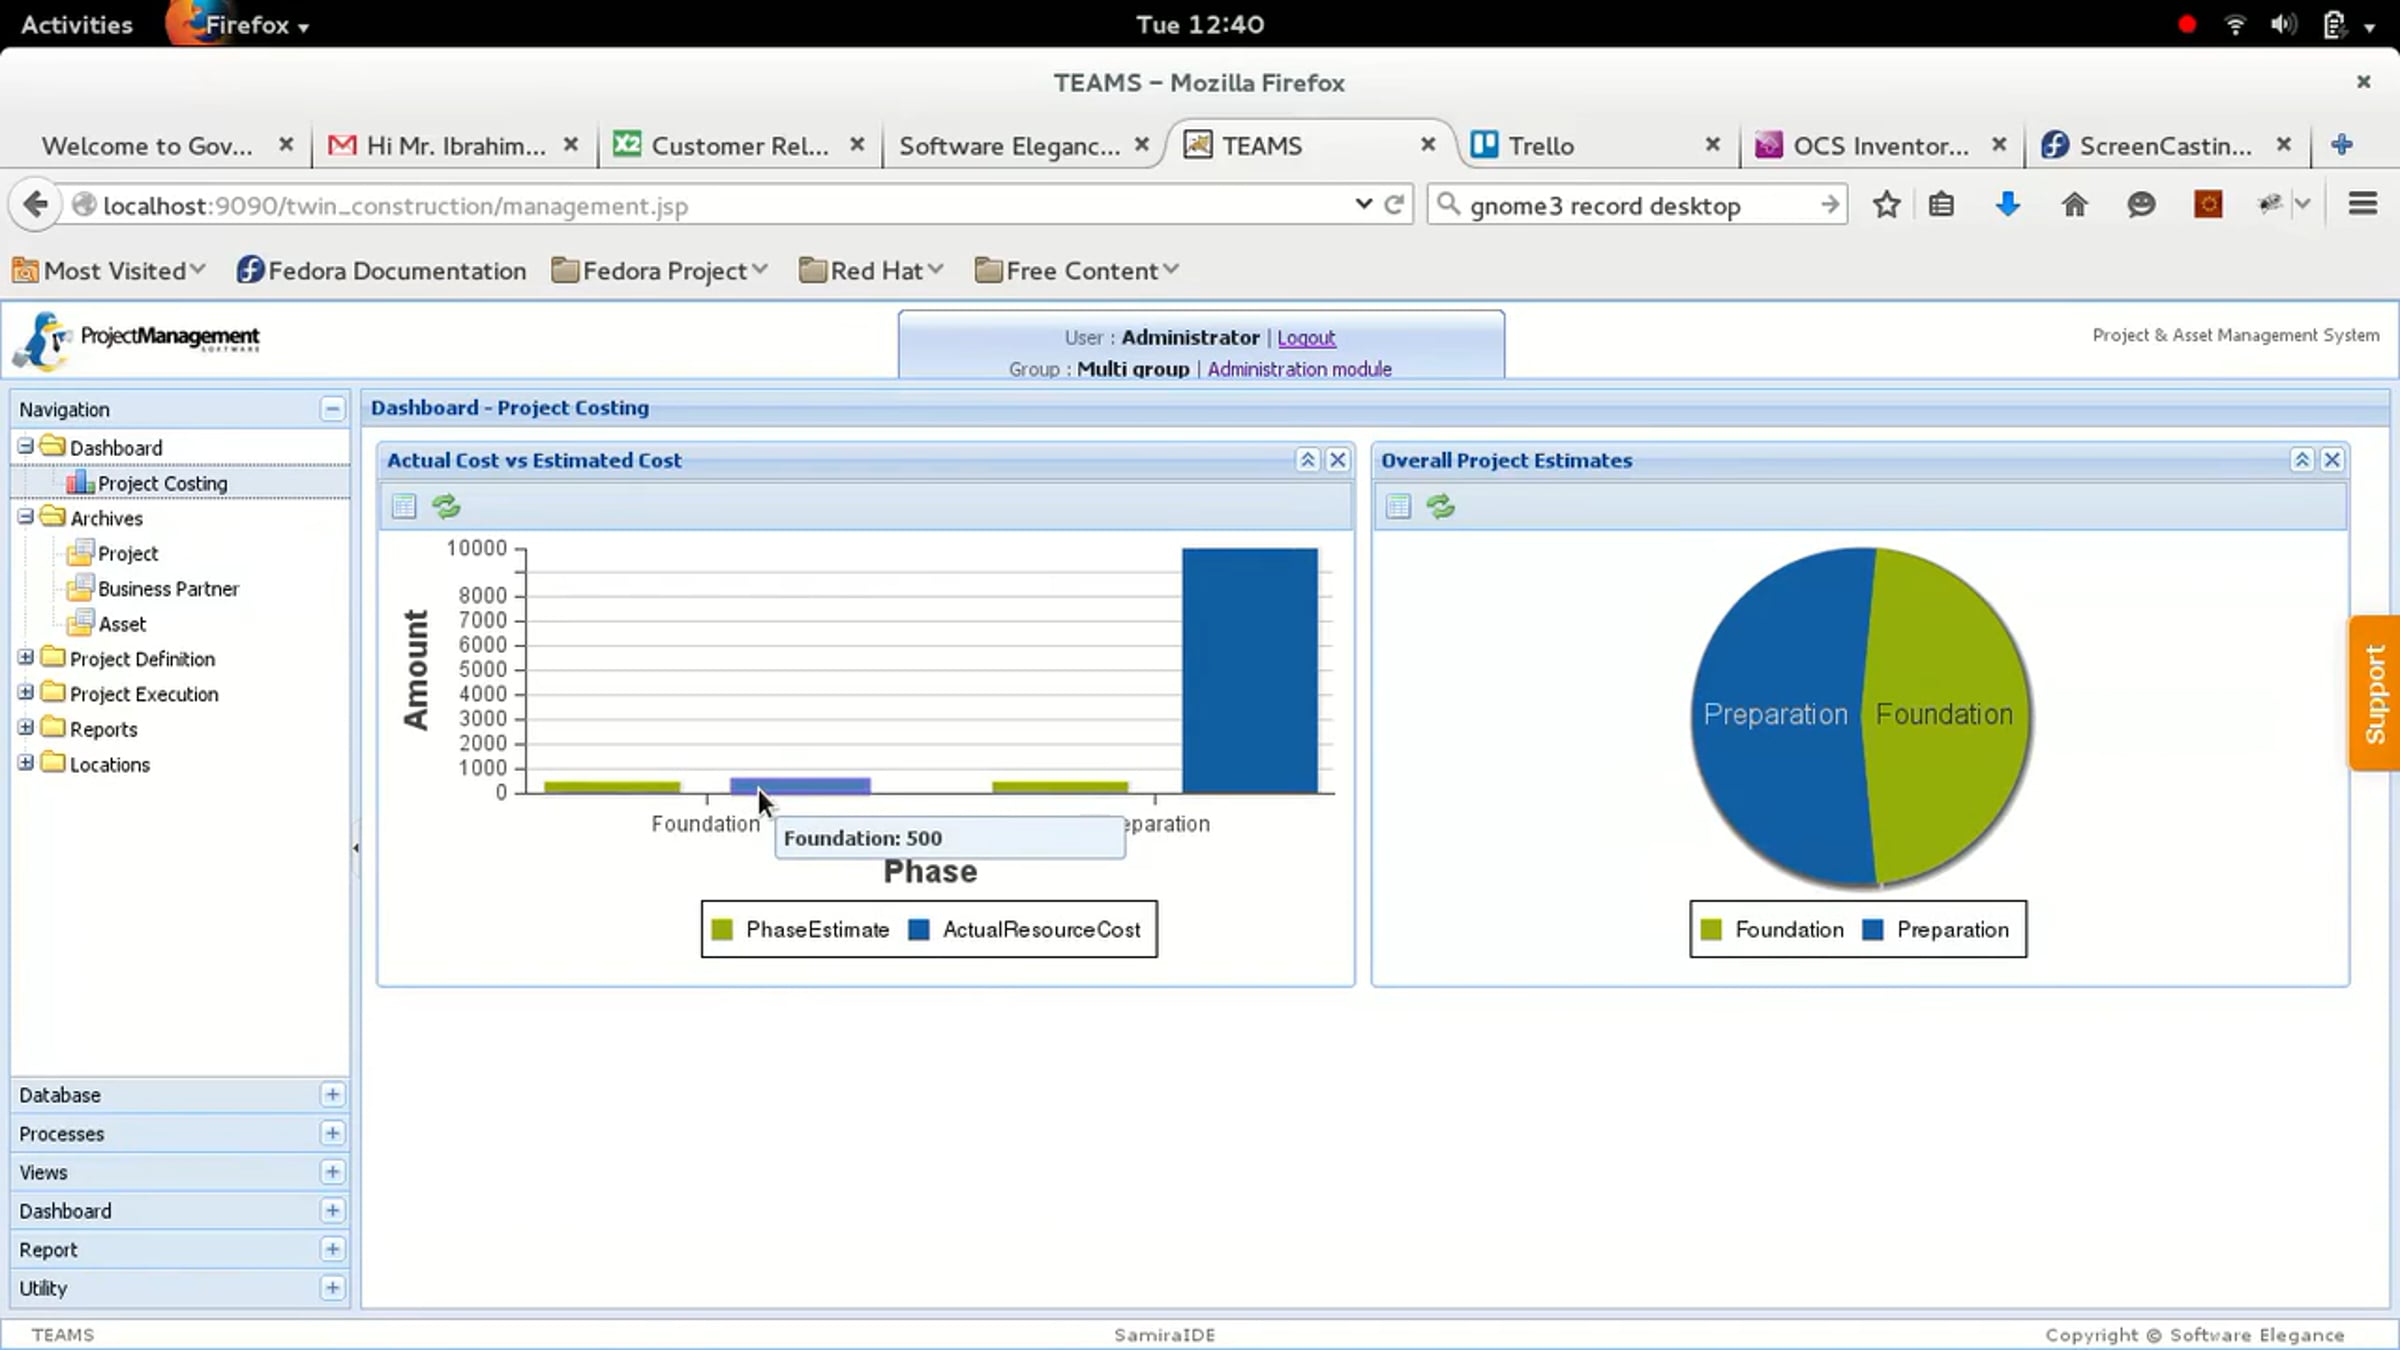Open the GNOME Activities overview
The image size is (2400, 1350).
coord(77,24)
